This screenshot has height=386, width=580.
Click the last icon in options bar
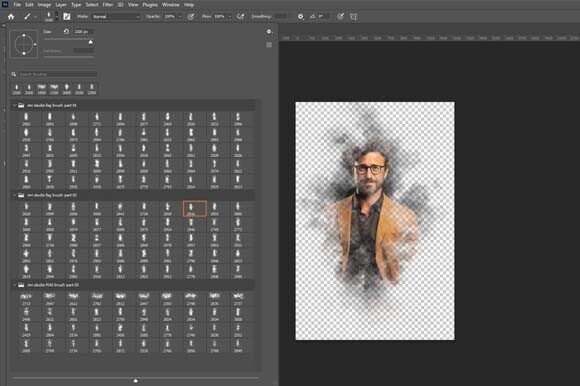click(354, 17)
